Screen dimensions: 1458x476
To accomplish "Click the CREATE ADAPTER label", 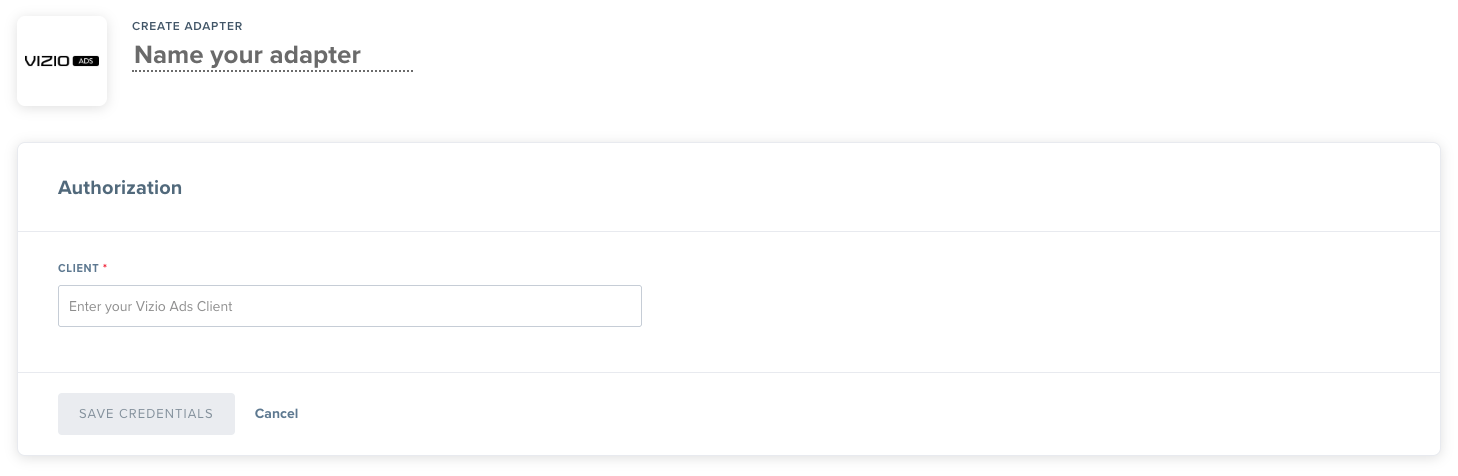I will (x=187, y=26).
